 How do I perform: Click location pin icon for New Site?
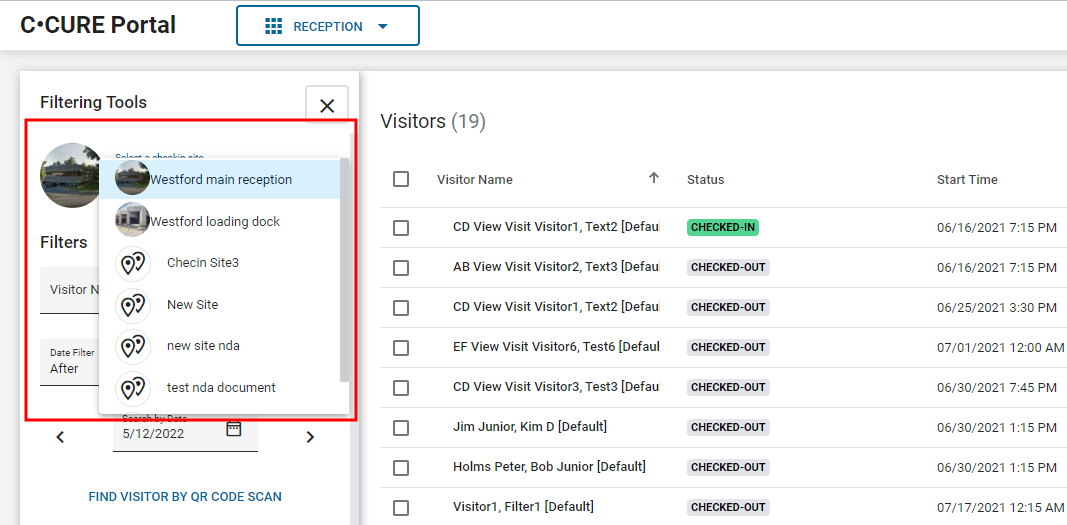coord(133,305)
